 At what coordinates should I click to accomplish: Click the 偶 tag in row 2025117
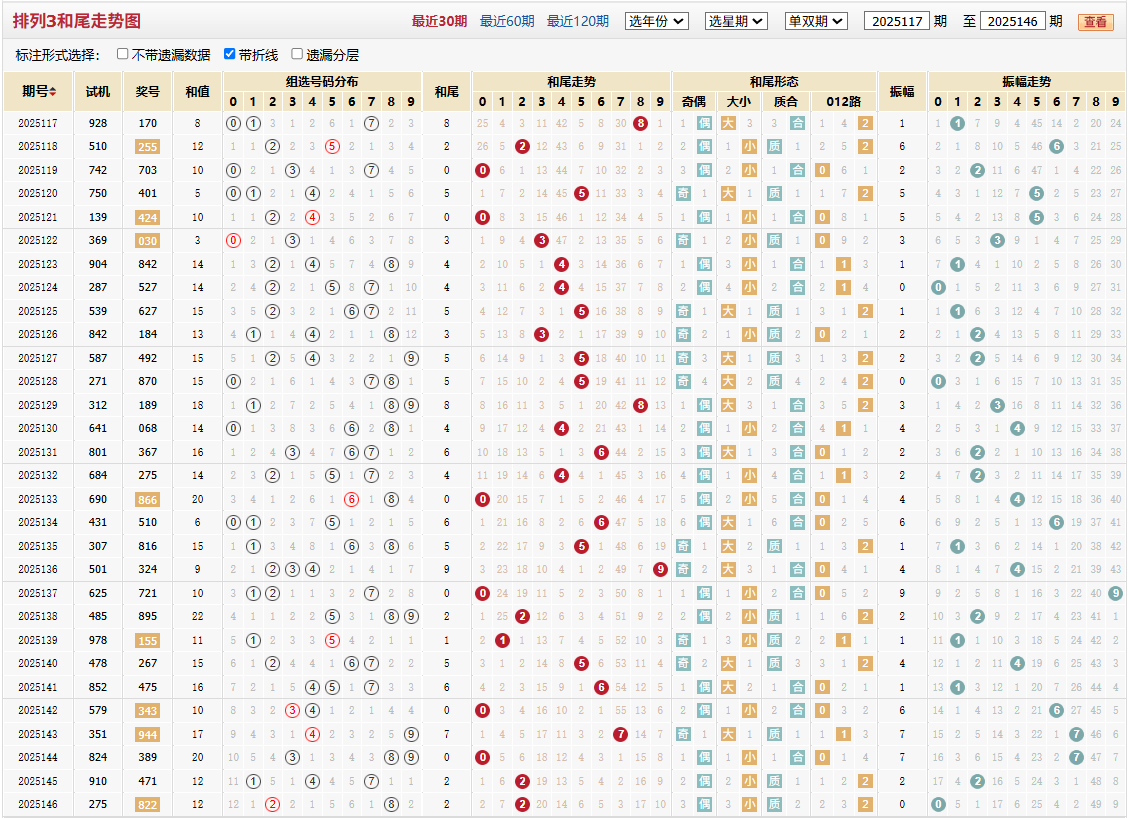(704, 123)
